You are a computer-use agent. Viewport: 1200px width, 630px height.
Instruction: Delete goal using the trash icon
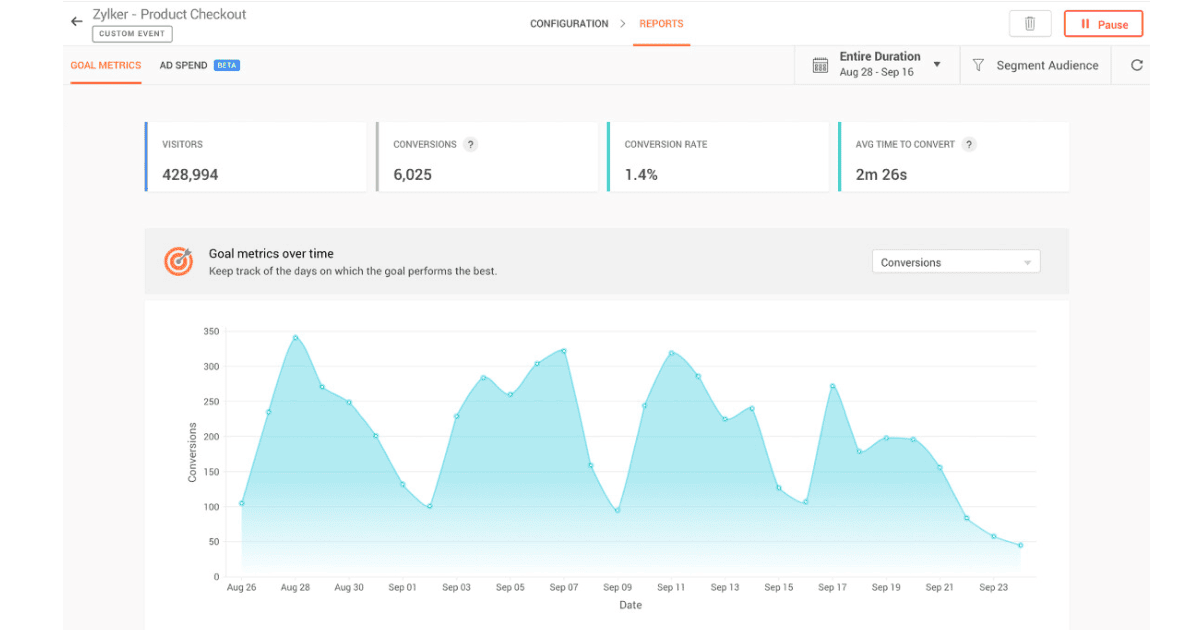point(1030,24)
